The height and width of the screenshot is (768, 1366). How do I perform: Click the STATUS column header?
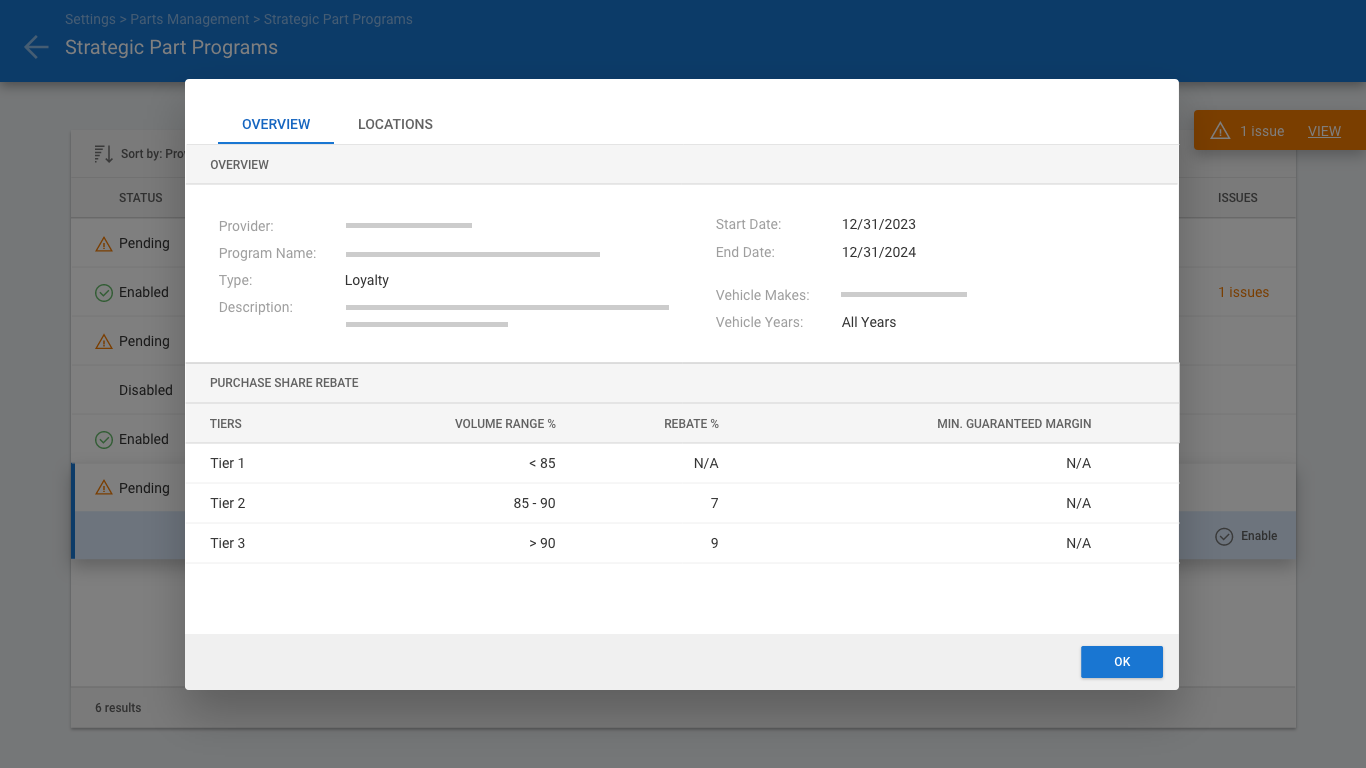141,198
